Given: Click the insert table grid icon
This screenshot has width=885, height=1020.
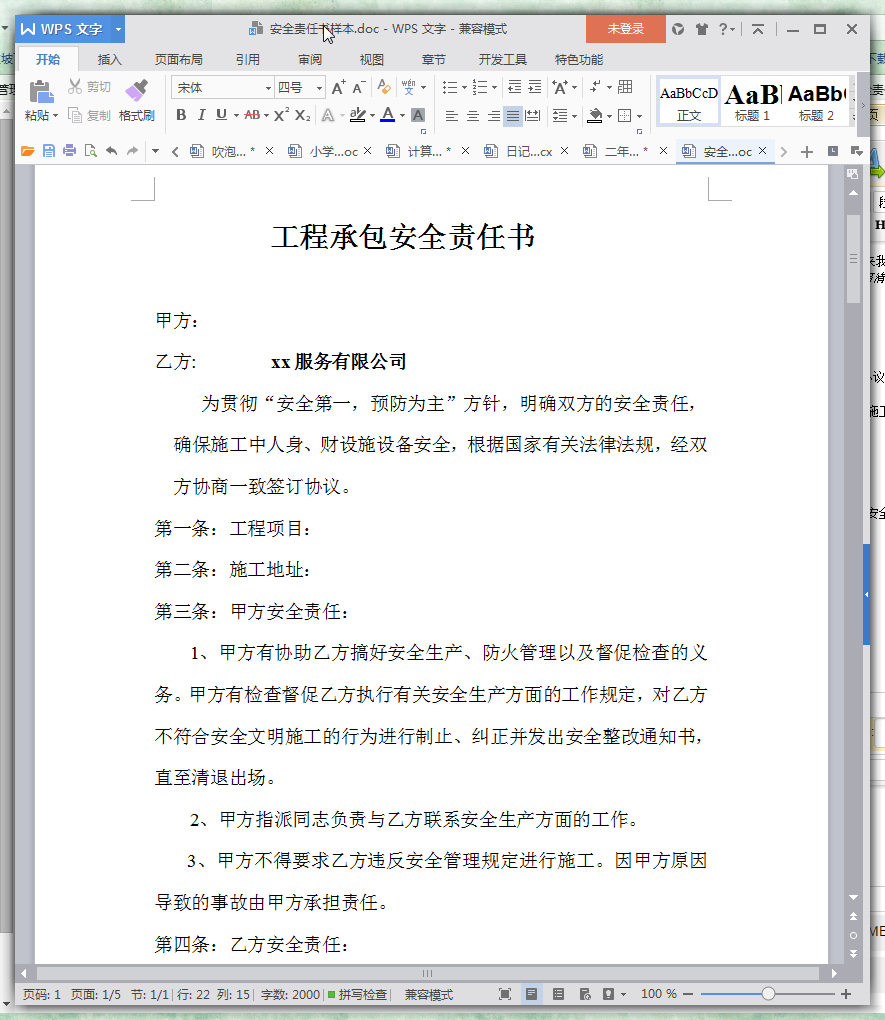Looking at the screenshot, I should coord(625,87).
